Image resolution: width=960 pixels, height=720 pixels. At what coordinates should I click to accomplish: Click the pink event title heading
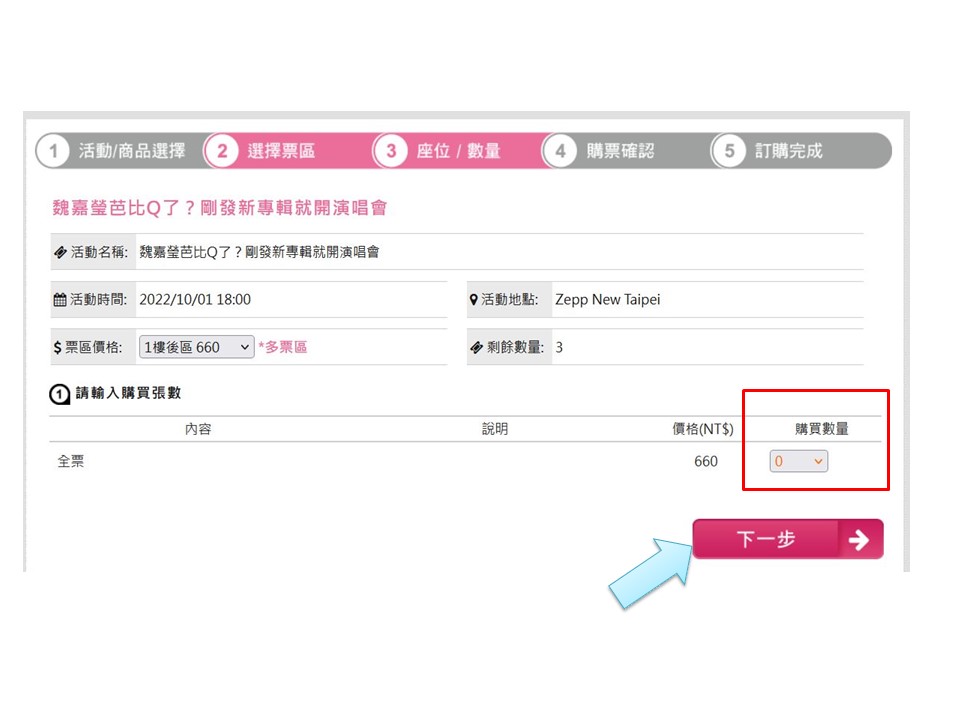pos(219,208)
